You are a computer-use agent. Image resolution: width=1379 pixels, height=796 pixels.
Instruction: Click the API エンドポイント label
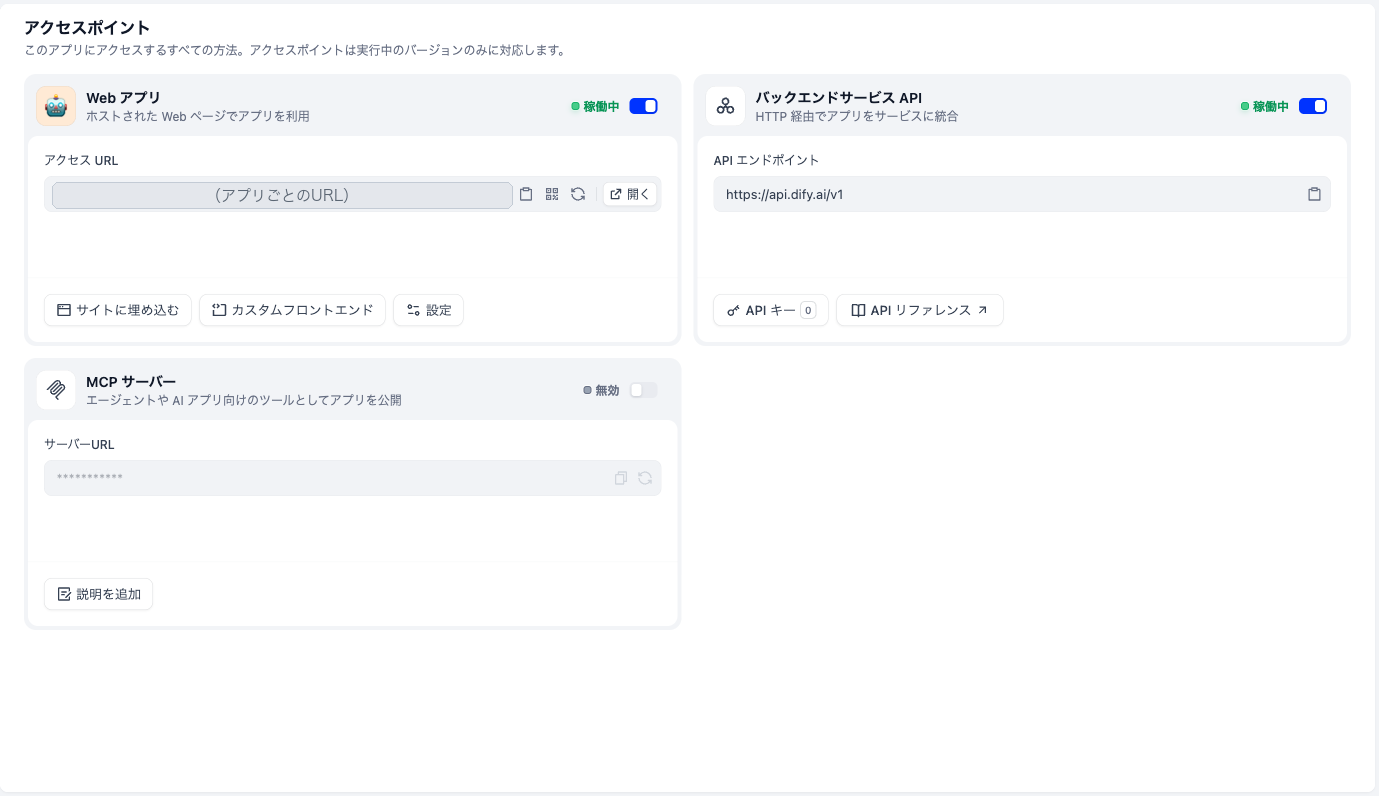point(766,160)
